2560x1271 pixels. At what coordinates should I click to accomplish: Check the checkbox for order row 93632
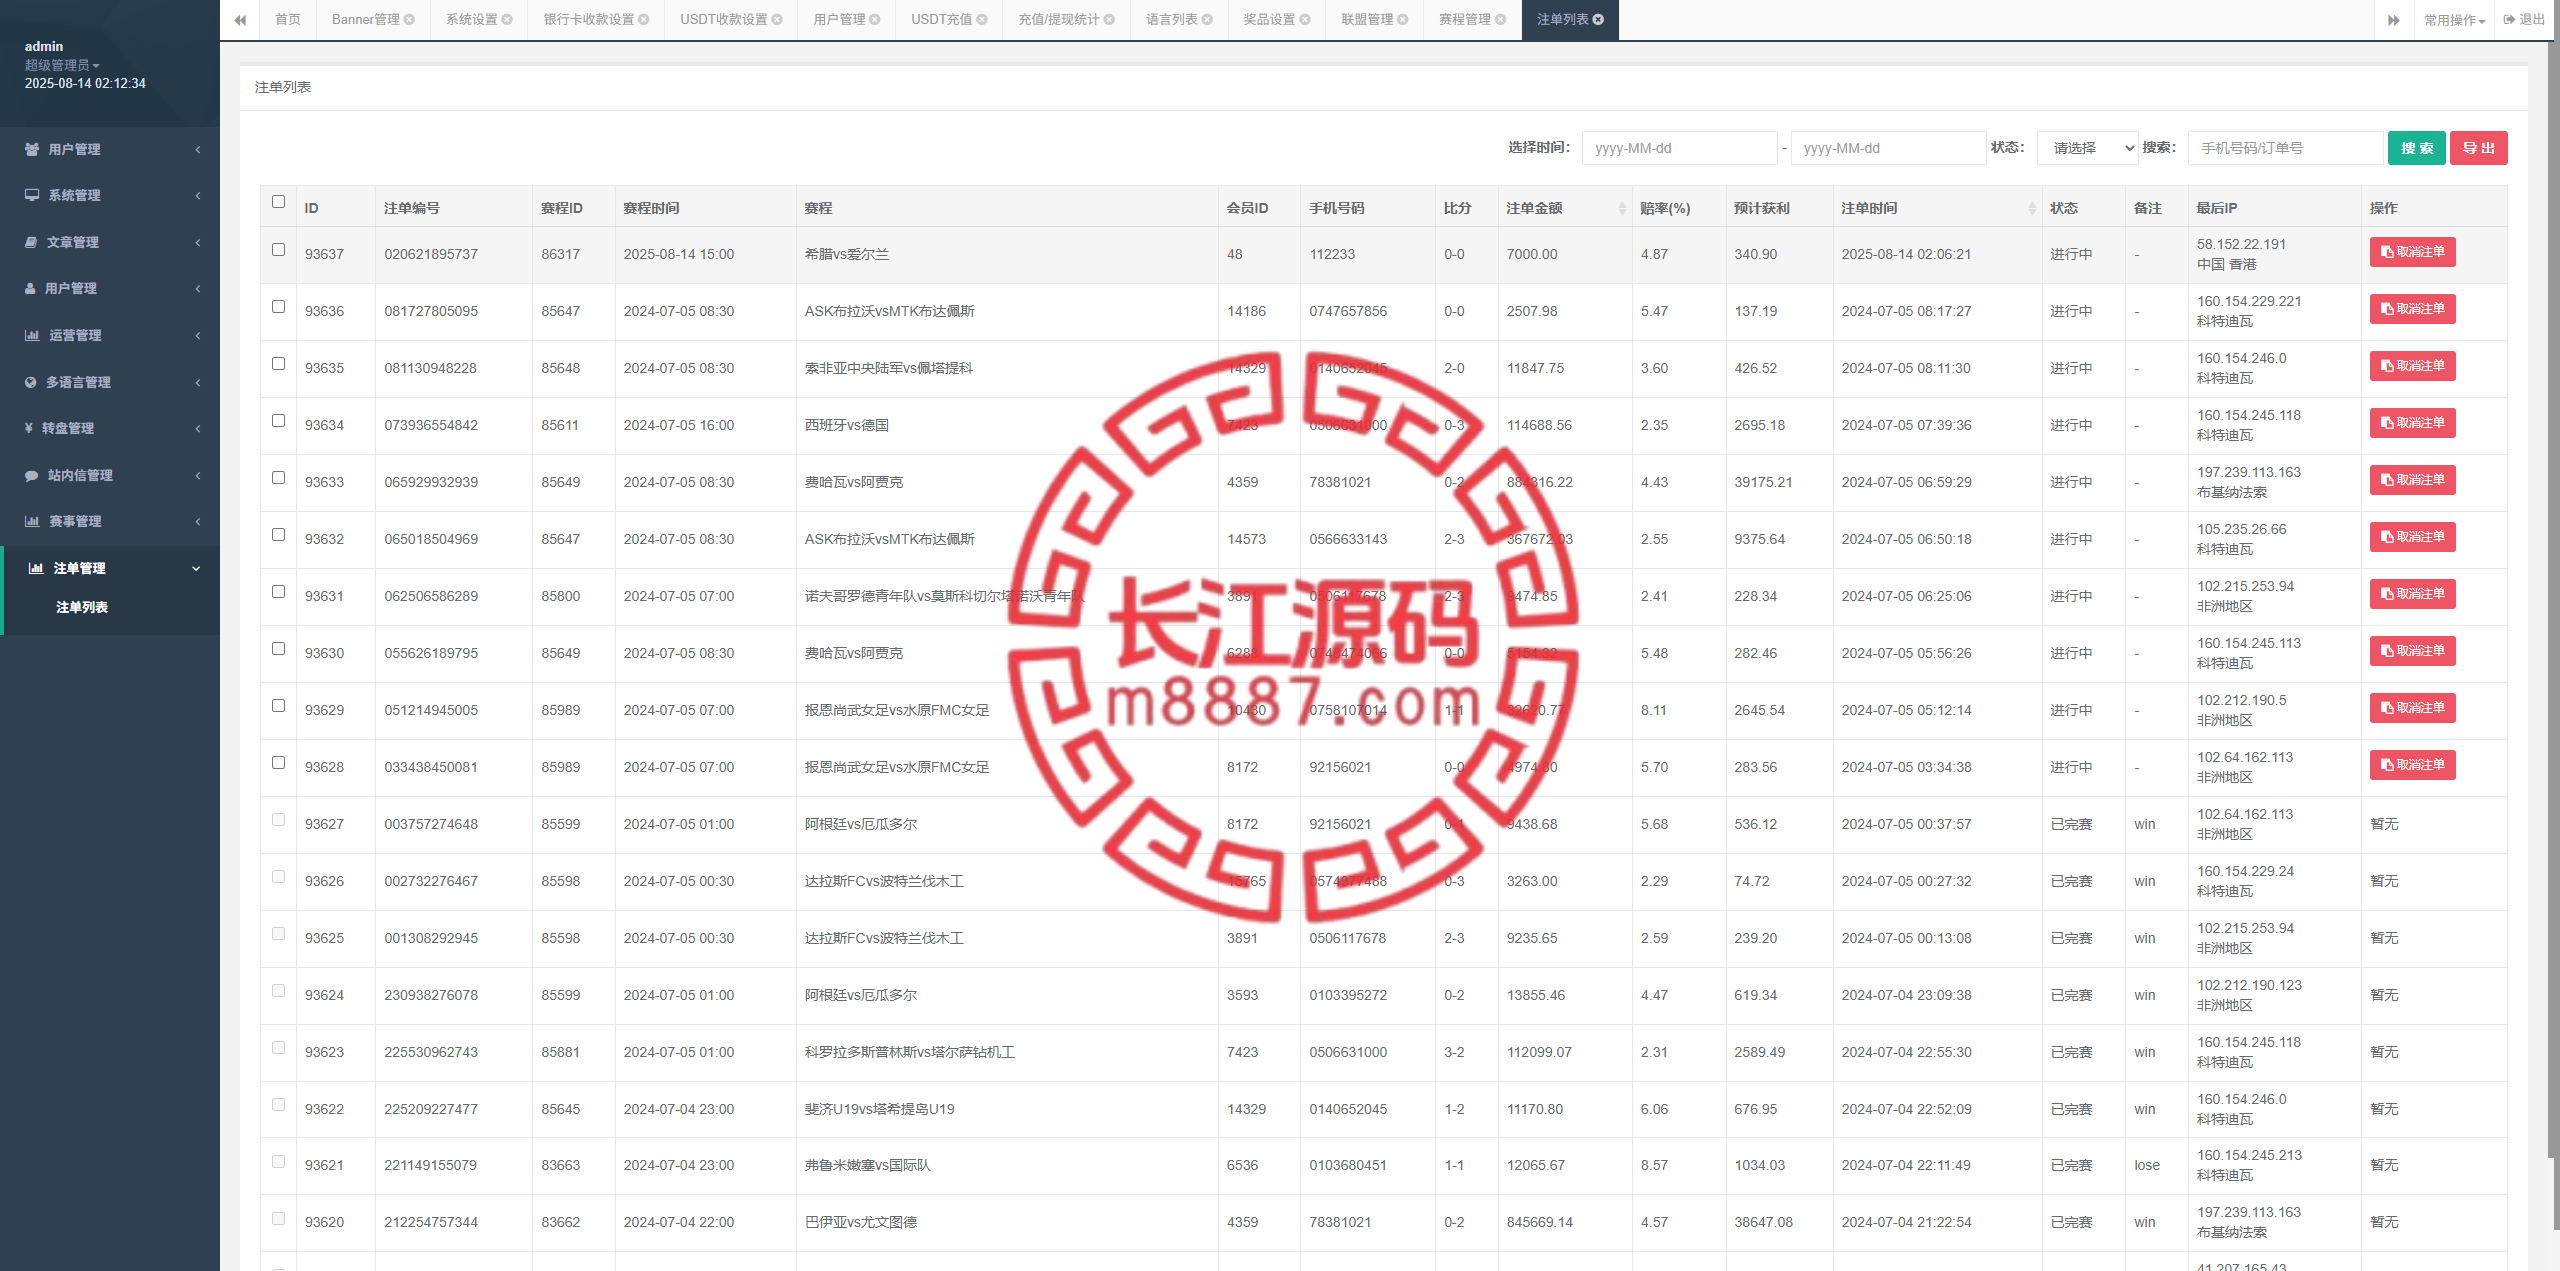click(x=278, y=535)
